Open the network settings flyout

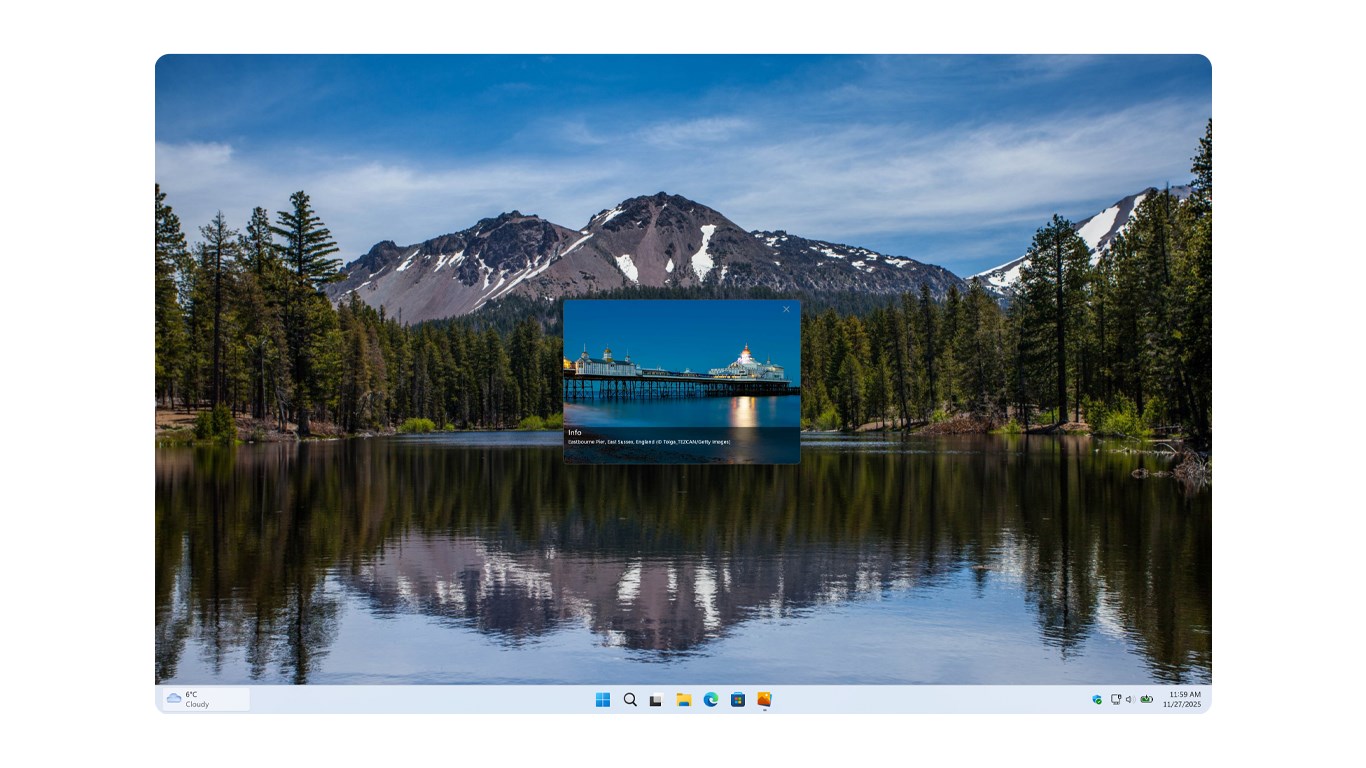[x=1116, y=700]
